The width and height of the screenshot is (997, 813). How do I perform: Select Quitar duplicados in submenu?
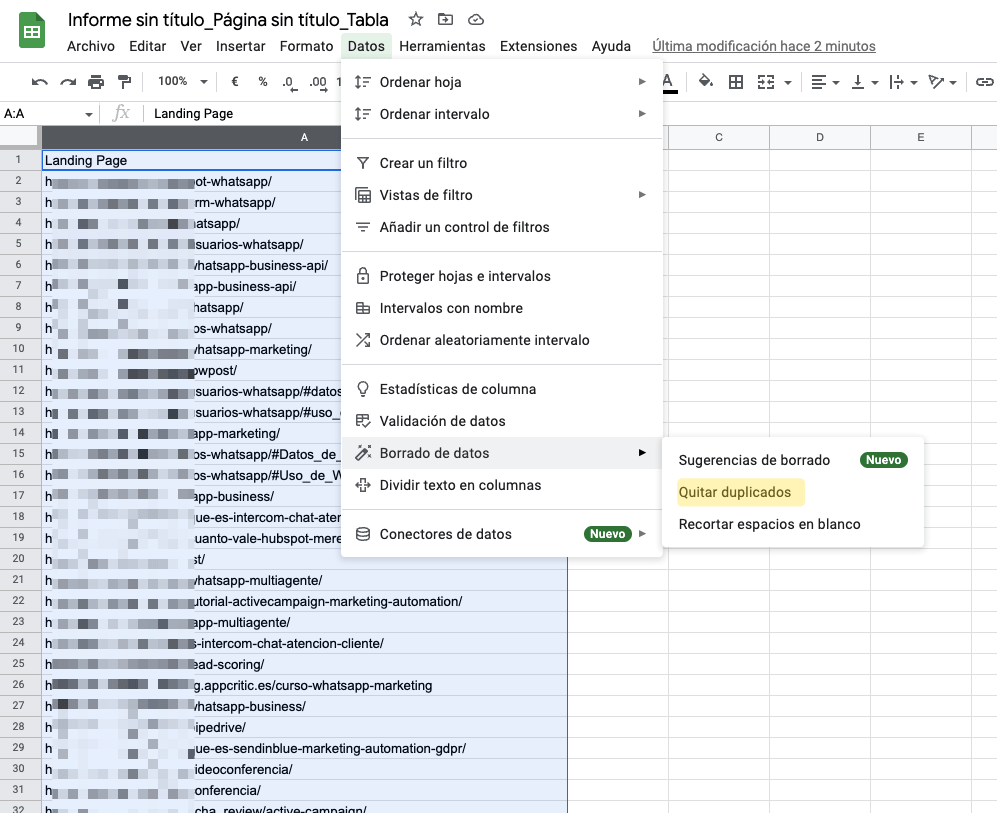click(x=735, y=492)
